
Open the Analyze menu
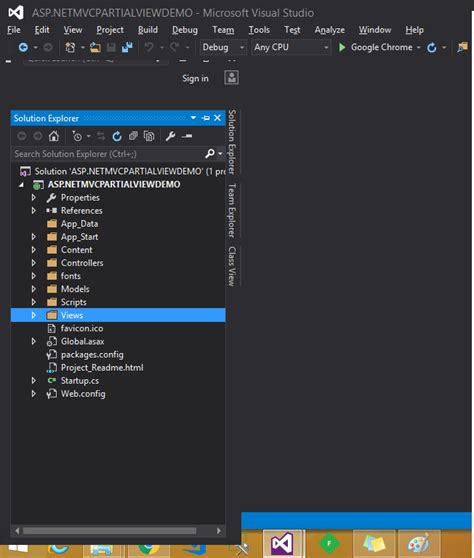point(330,30)
